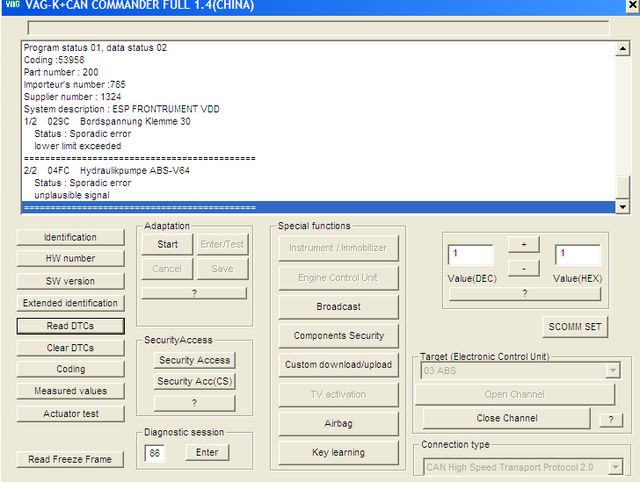Screen dimensions: 640x482
Task: Click the HW number button
Action: pyautogui.click(x=70, y=258)
